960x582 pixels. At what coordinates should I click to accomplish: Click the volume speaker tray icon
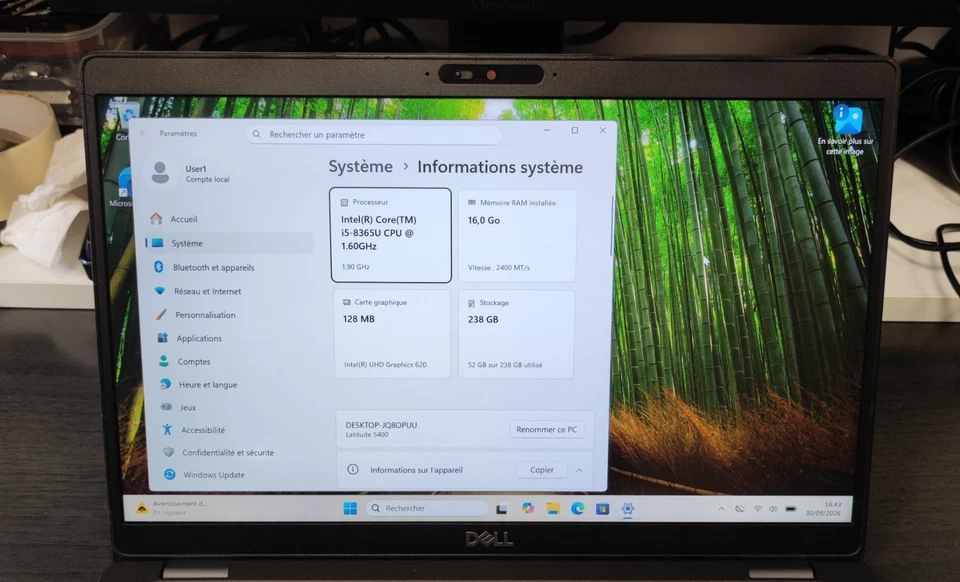point(773,509)
